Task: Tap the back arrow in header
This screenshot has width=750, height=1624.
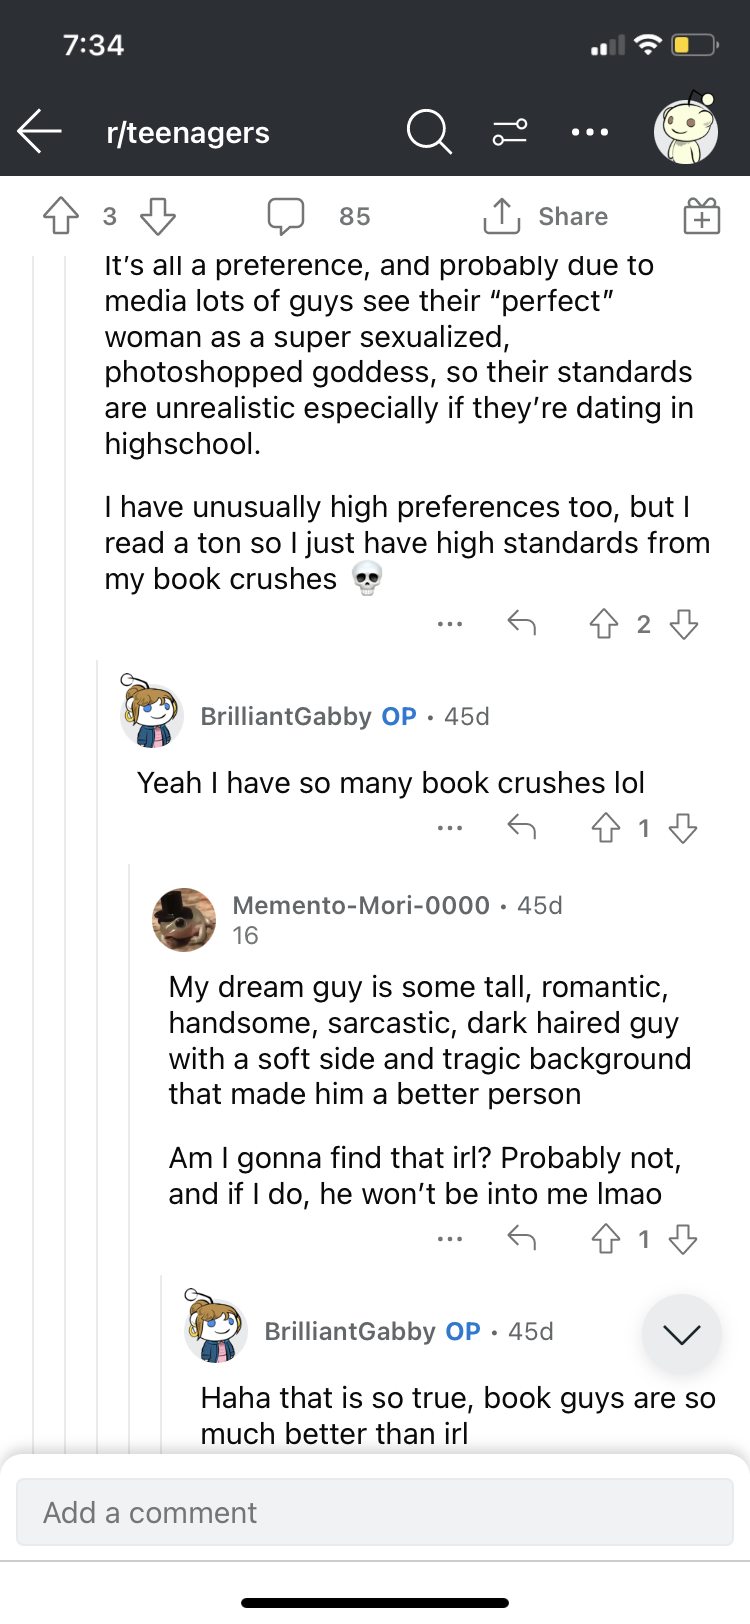Action: pyautogui.click(x=40, y=132)
